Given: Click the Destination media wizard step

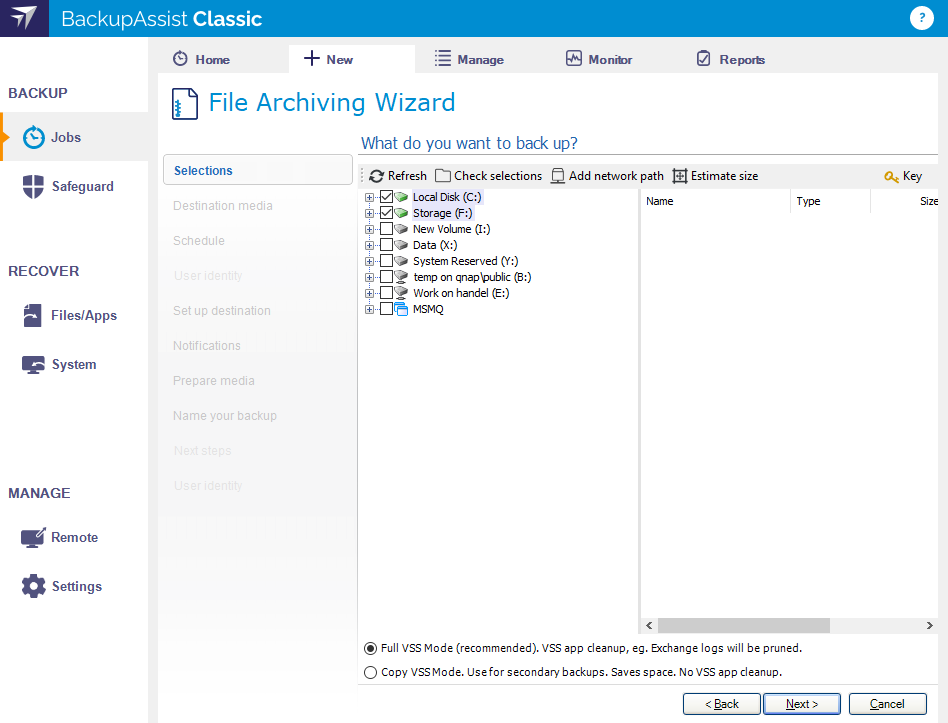Looking at the screenshot, I should point(222,206).
